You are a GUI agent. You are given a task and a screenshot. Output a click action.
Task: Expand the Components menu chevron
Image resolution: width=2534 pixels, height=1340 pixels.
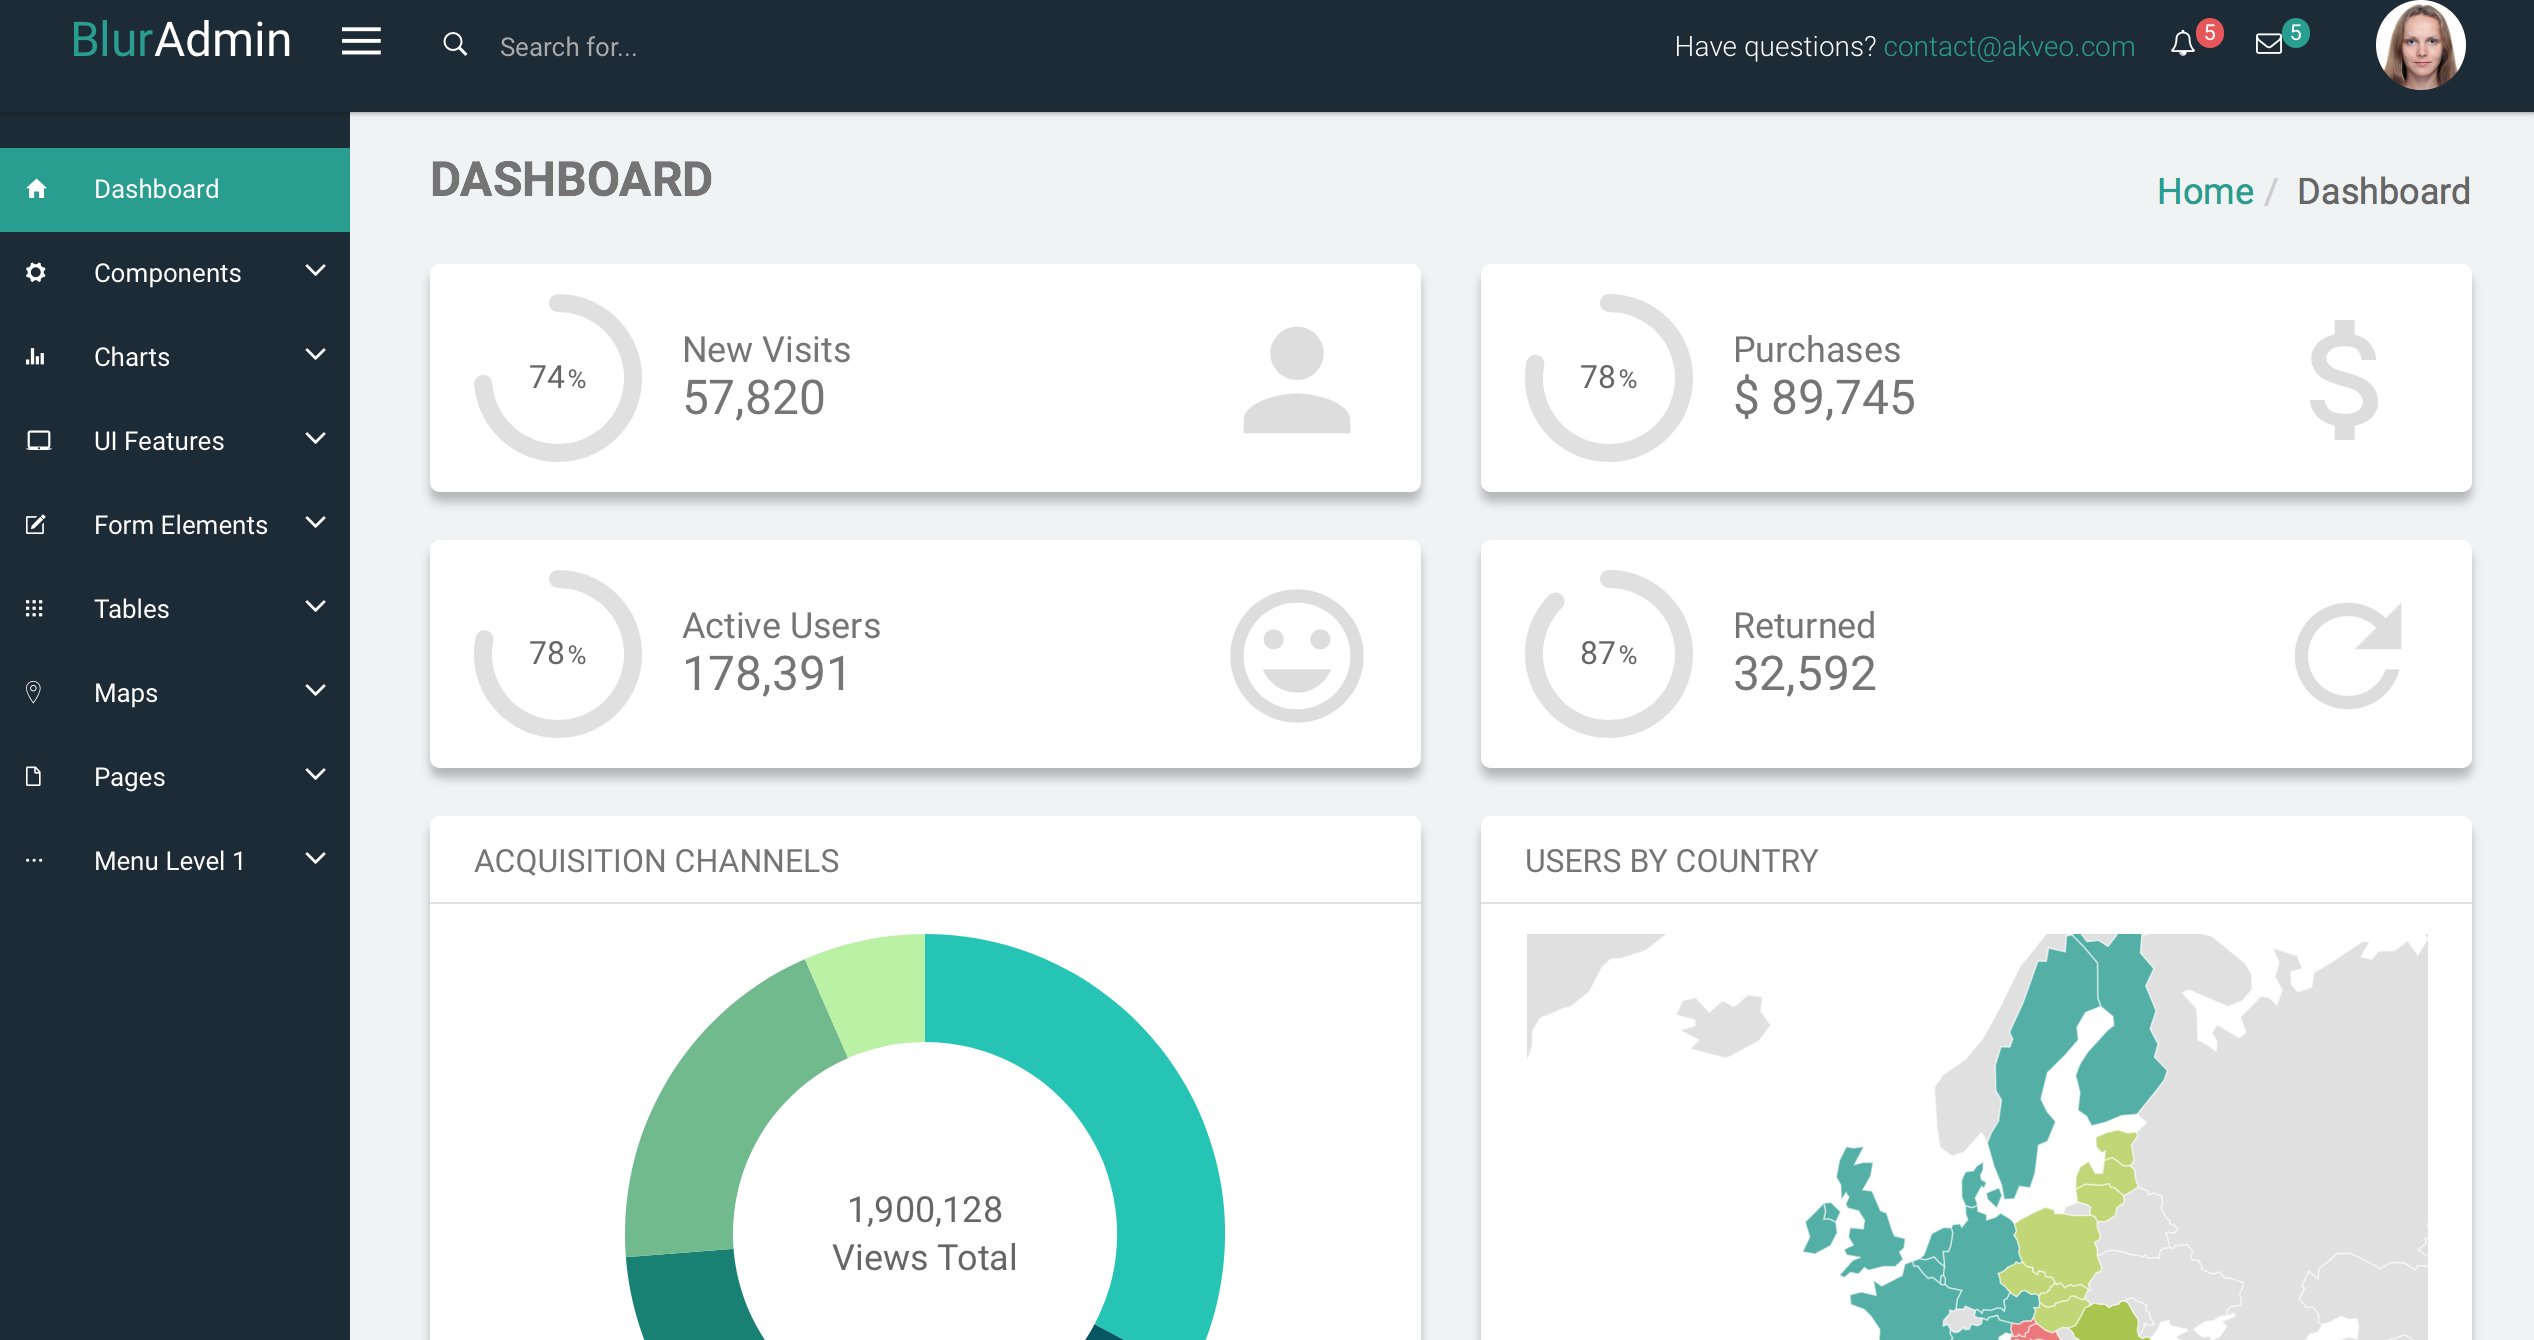pyautogui.click(x=316, y=271)
